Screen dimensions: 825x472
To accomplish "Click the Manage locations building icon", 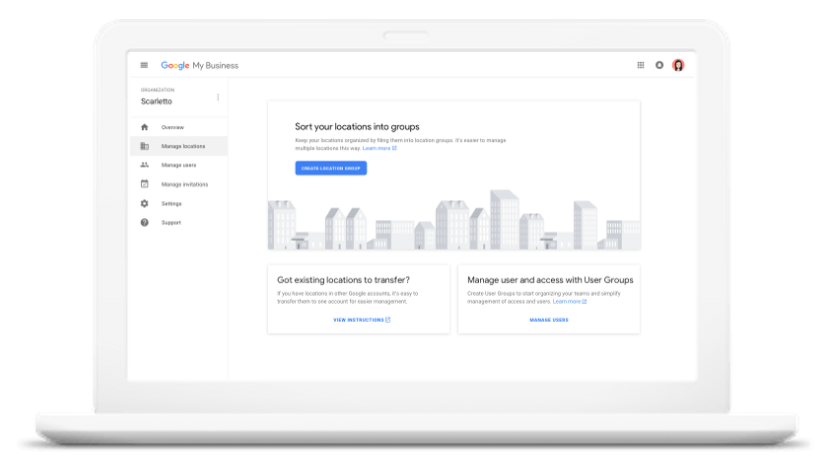I will (x=144, y=146).
